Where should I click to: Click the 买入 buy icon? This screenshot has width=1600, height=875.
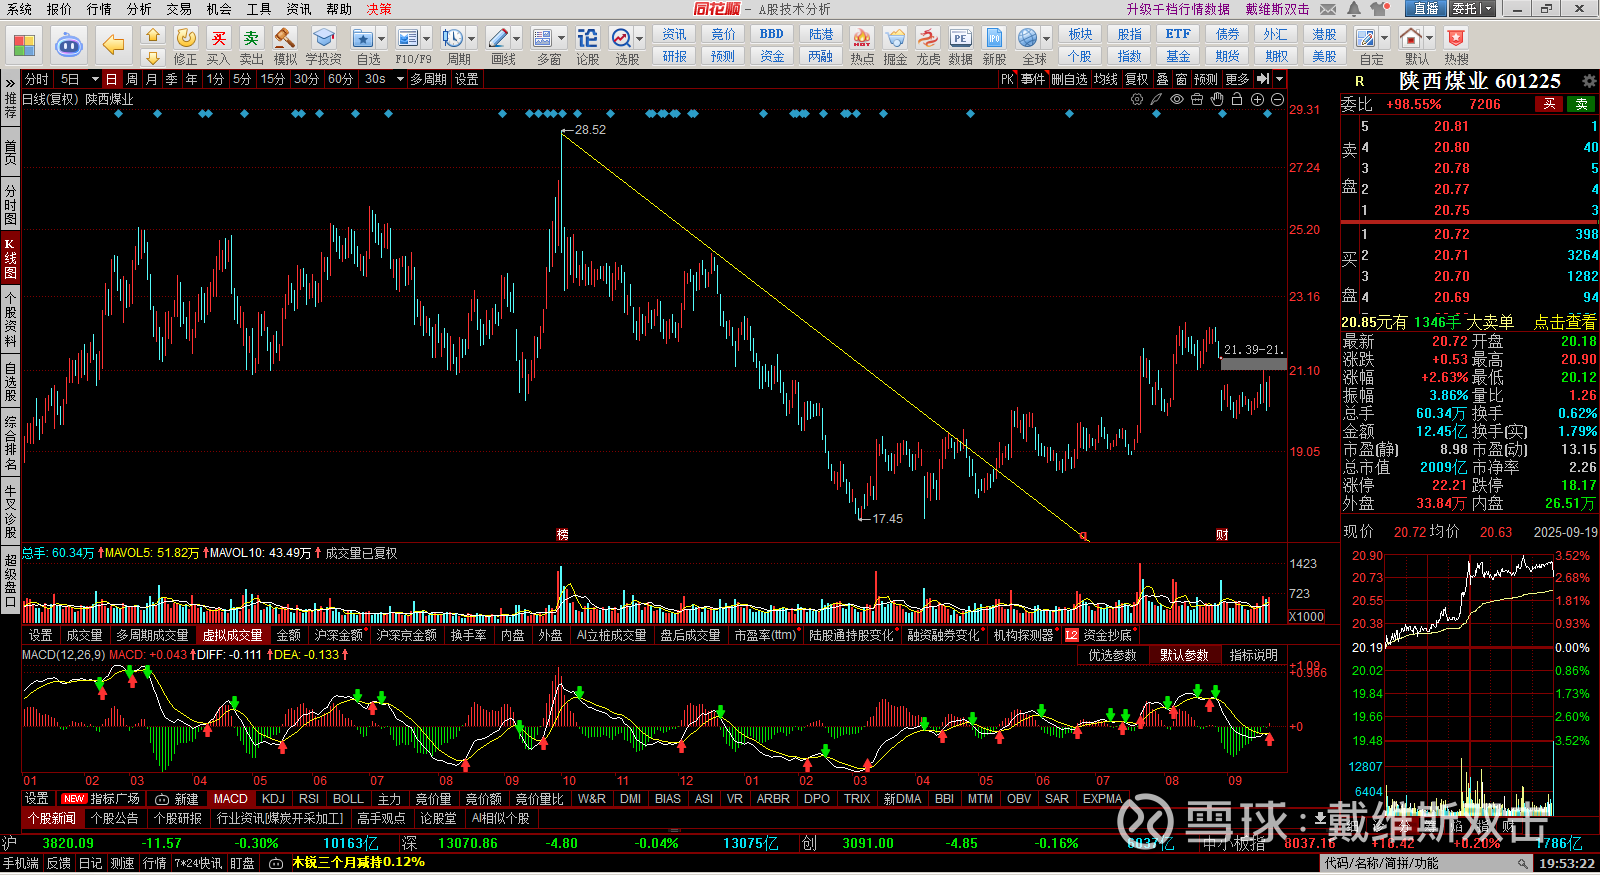pos(219,38)
